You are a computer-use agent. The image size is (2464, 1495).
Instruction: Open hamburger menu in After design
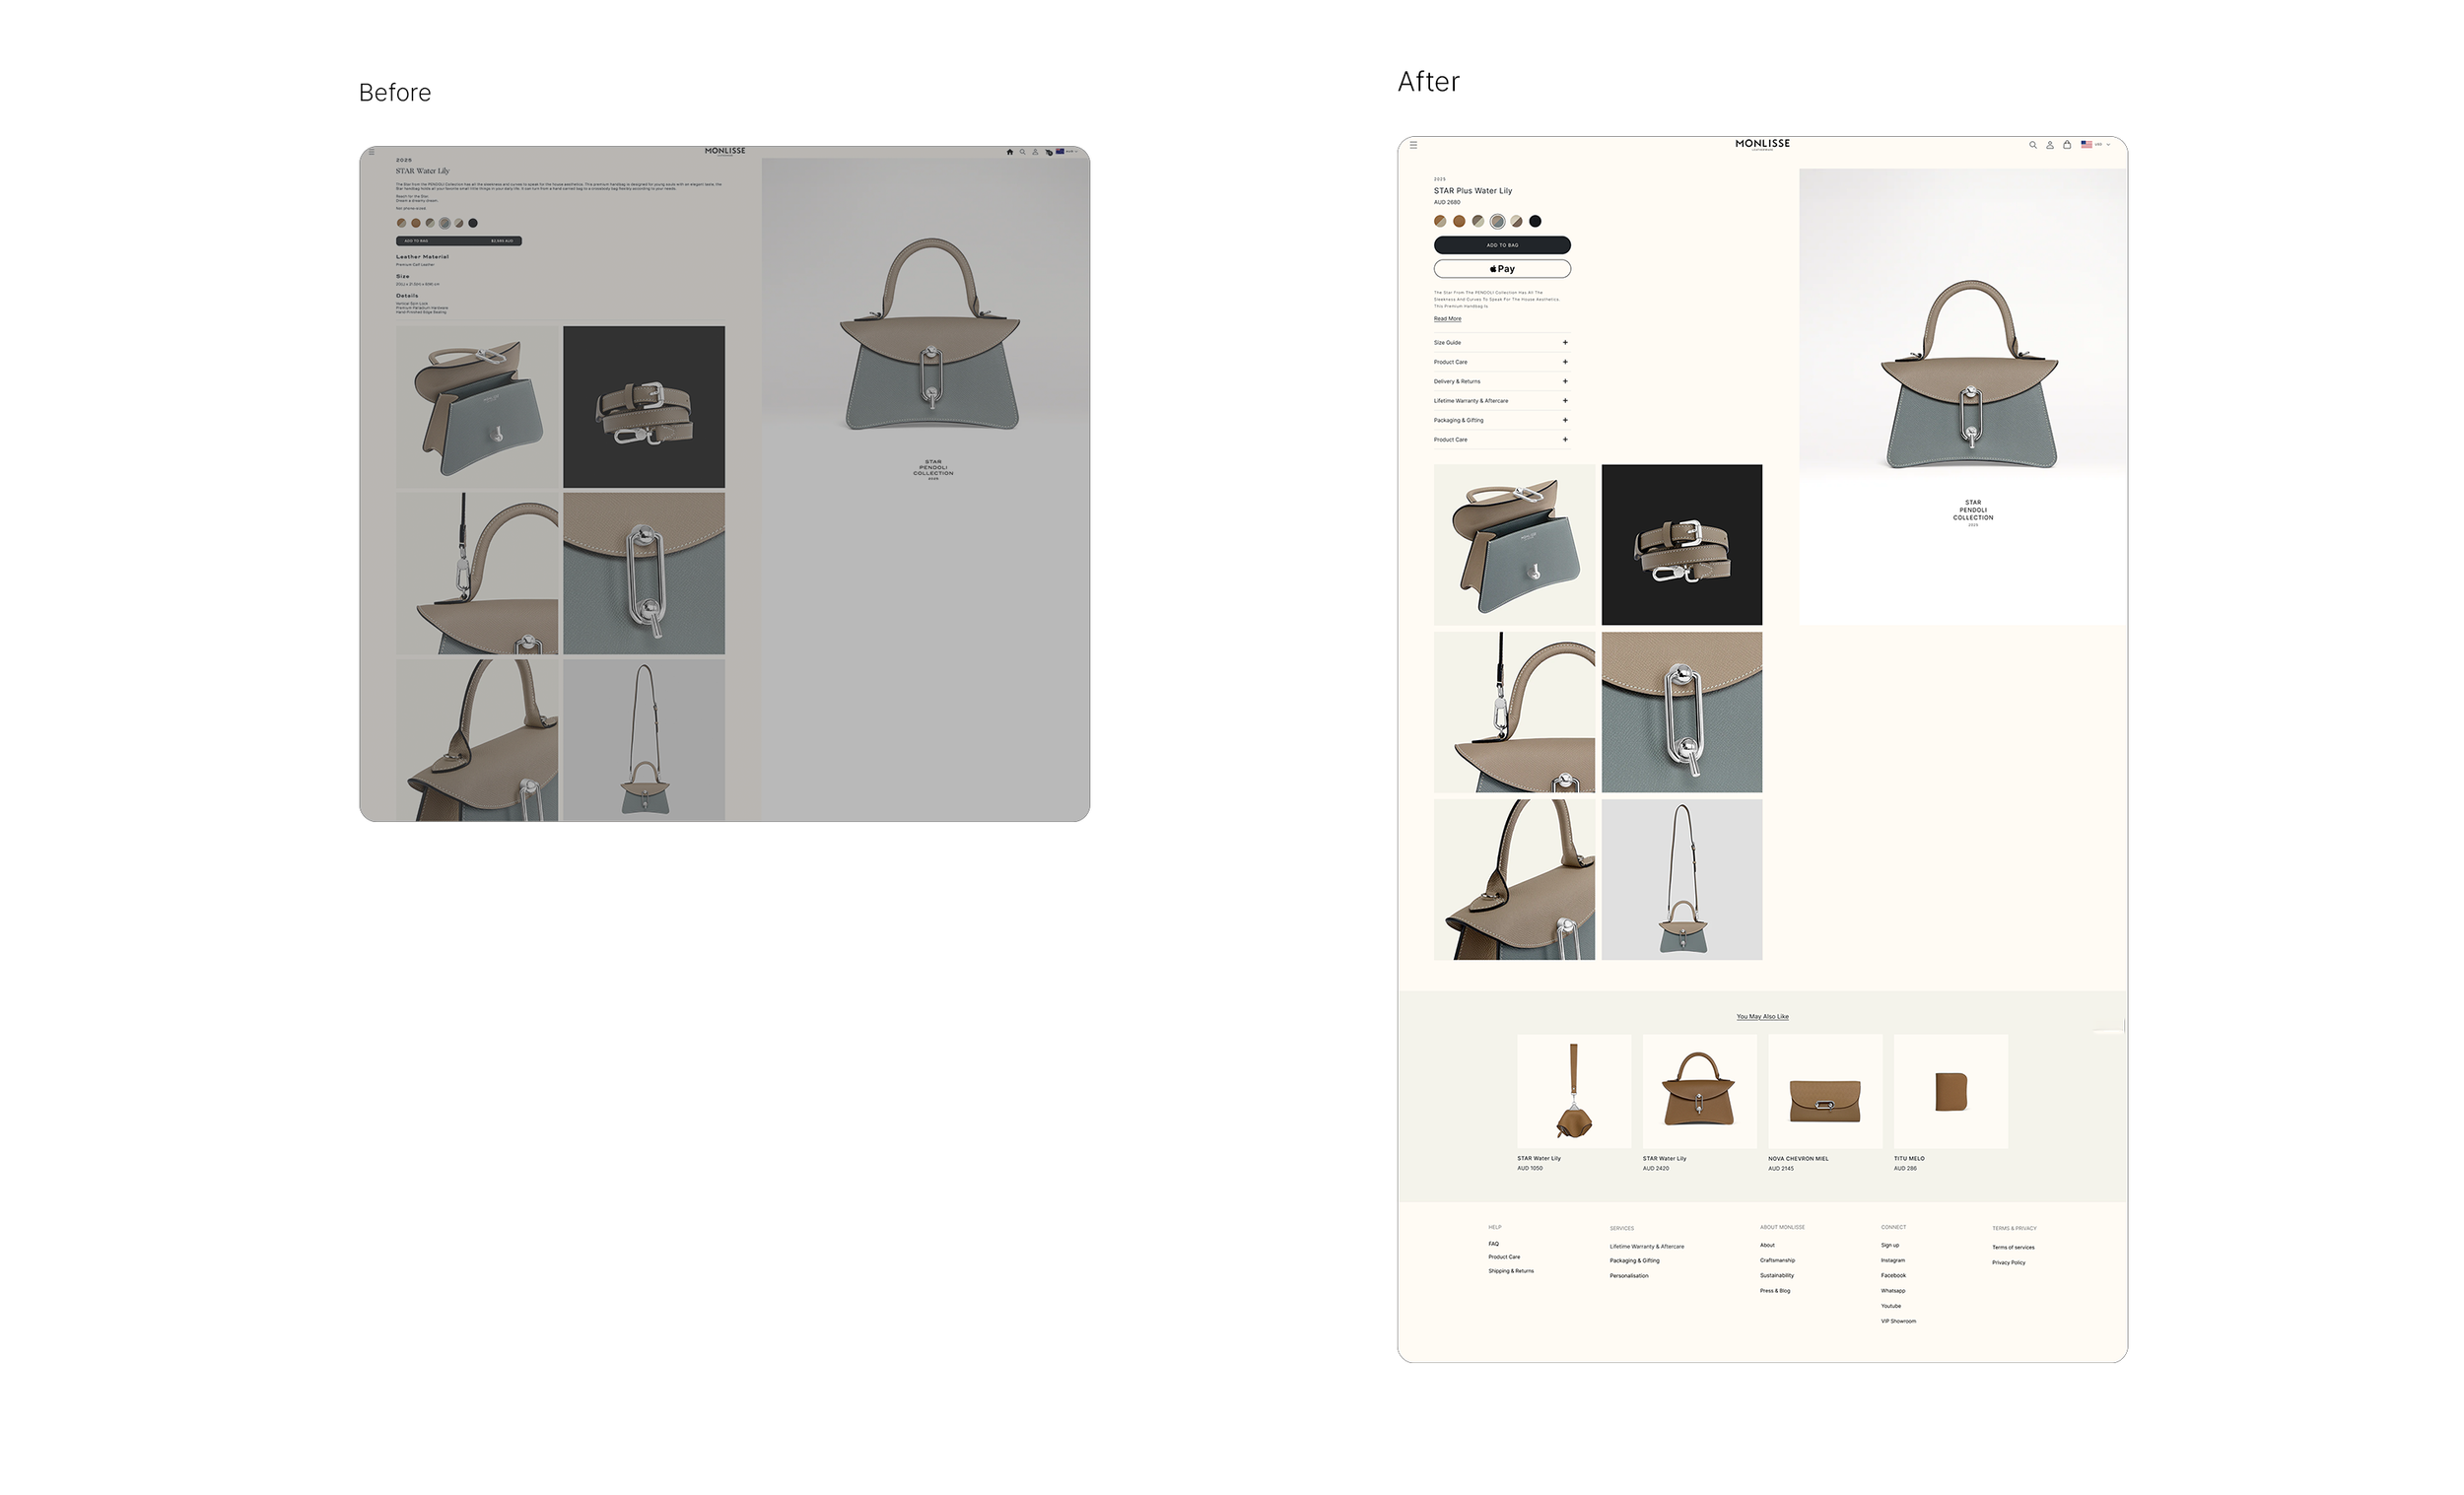coord(1413,145)
